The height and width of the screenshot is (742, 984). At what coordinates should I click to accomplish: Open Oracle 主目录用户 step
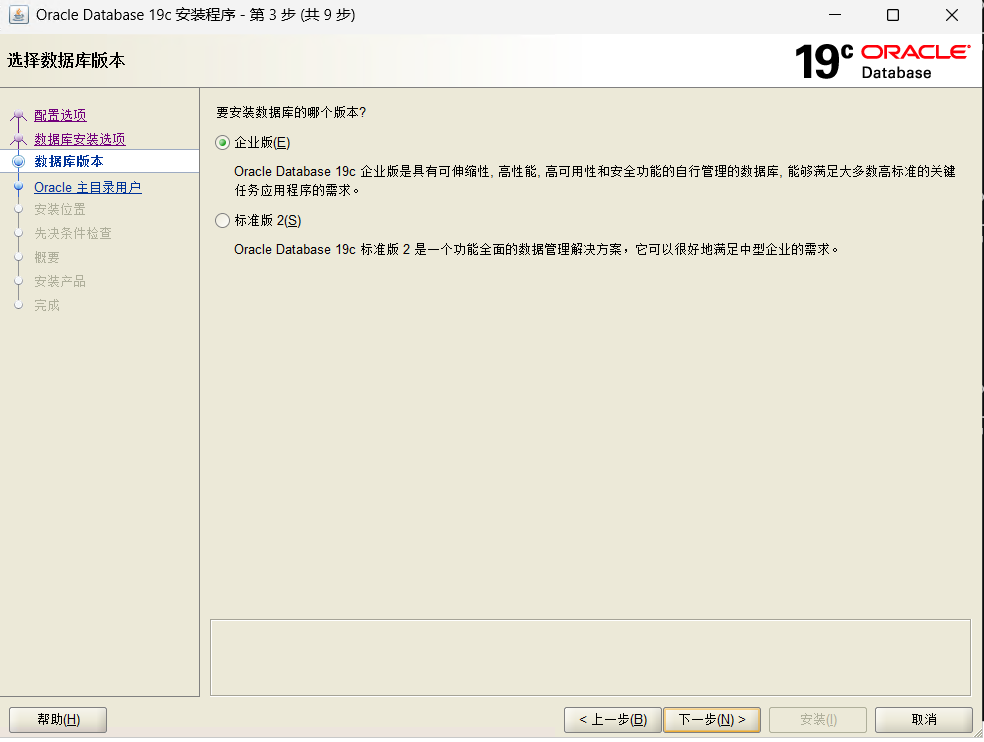pos(88,186)
